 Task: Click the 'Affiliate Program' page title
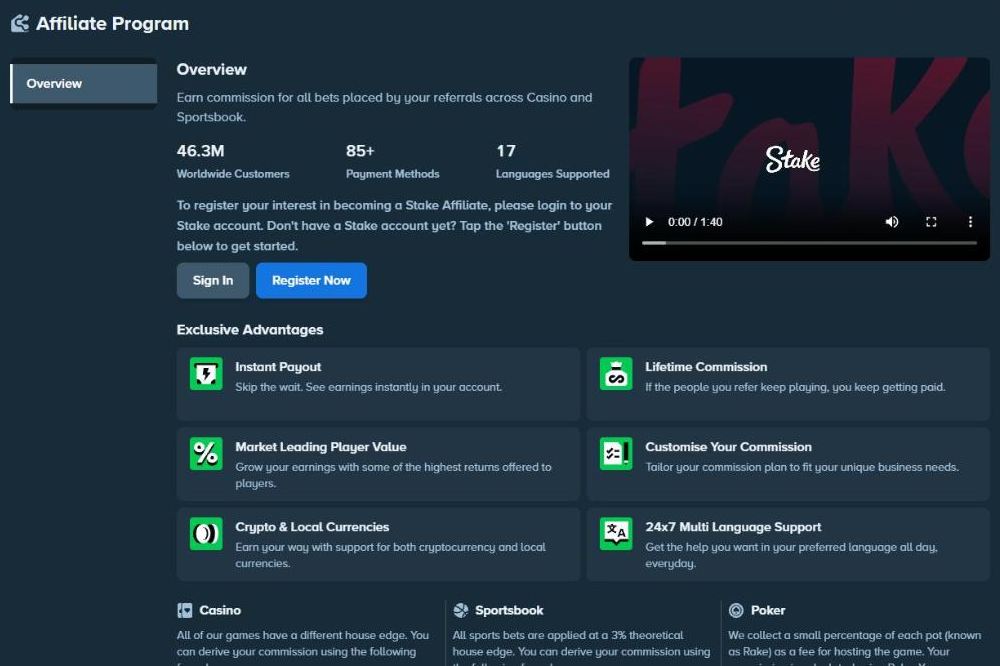click(112, 24)
